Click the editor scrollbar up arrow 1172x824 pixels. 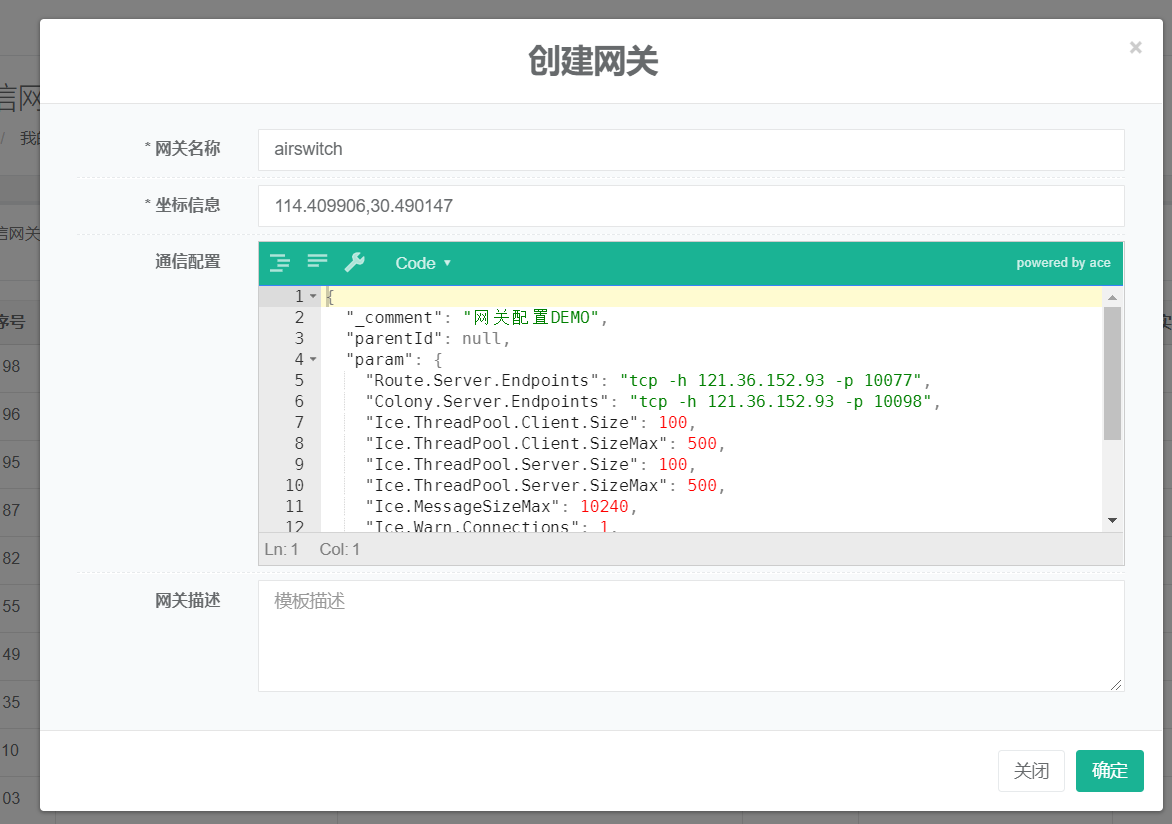[x=1112, y=297]
